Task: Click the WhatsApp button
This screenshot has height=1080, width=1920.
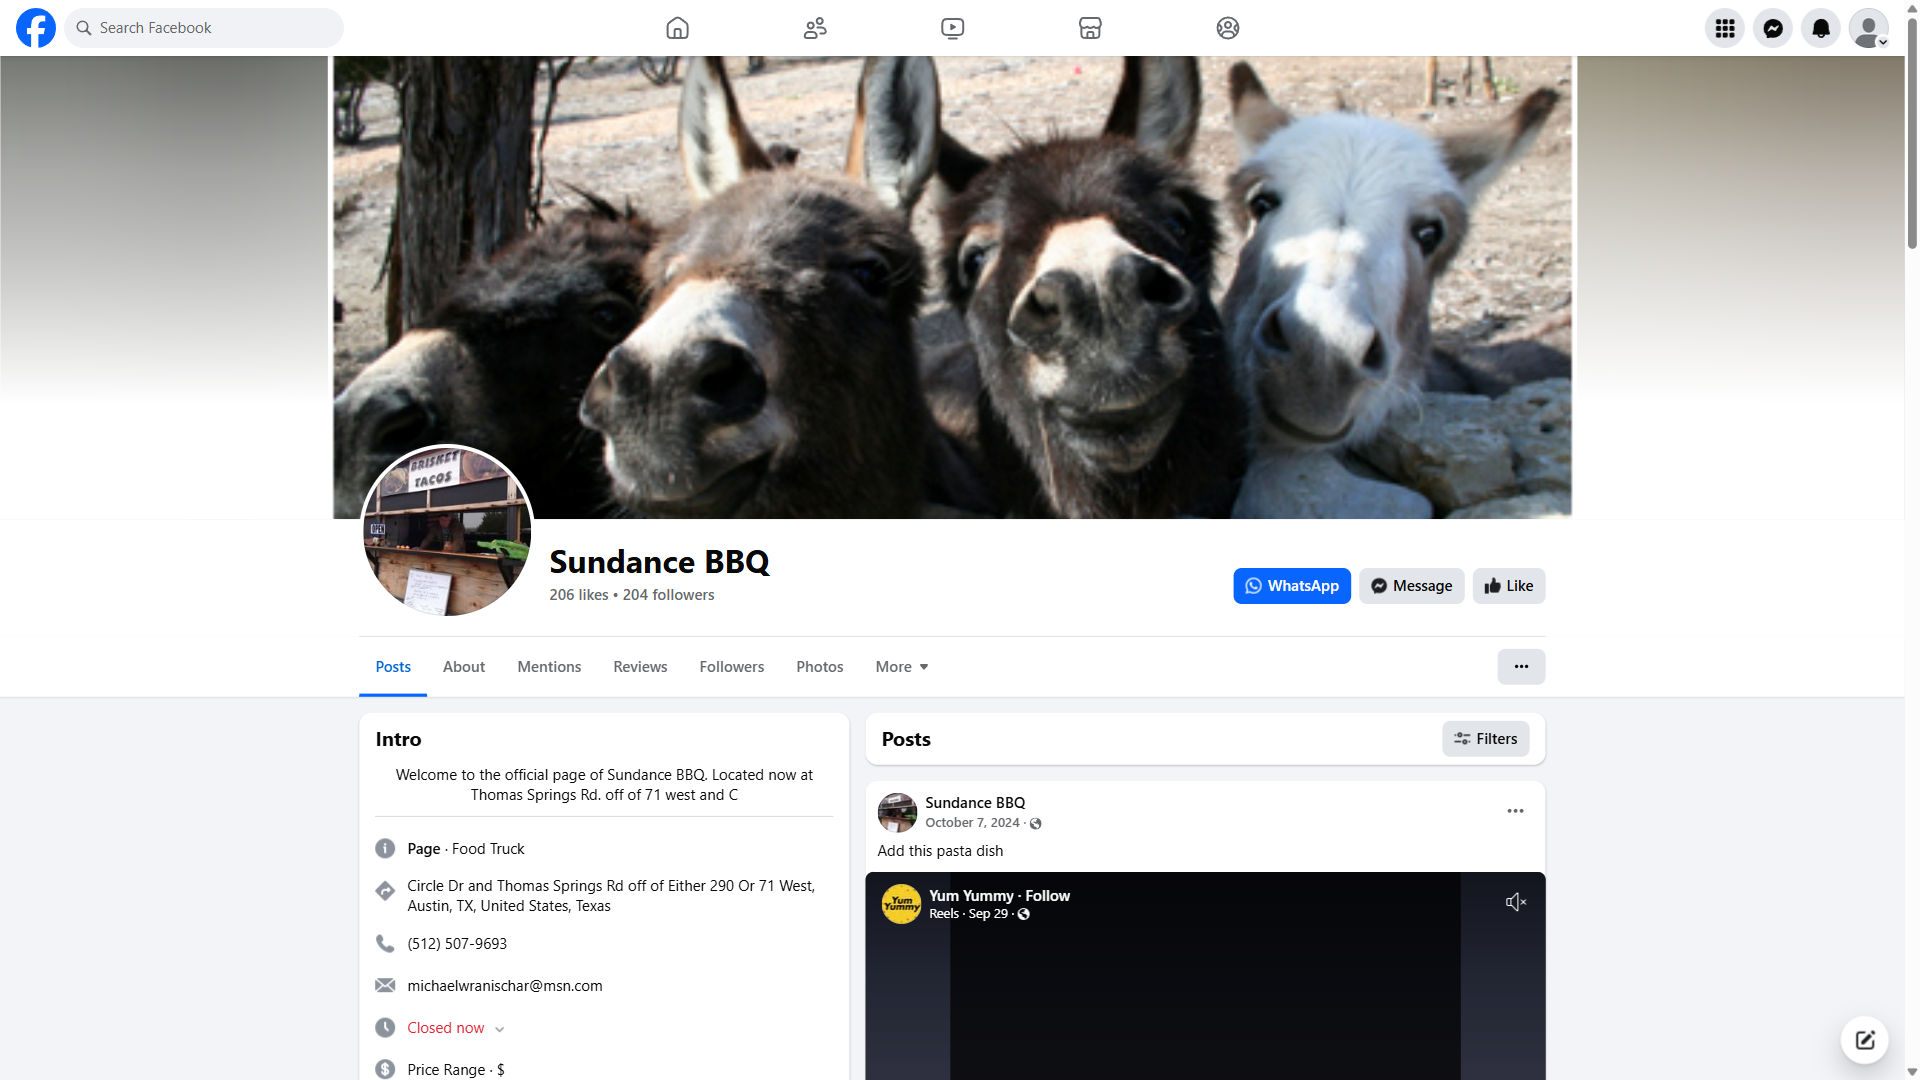Action: pyautogui.click(x=1291, y=586)
